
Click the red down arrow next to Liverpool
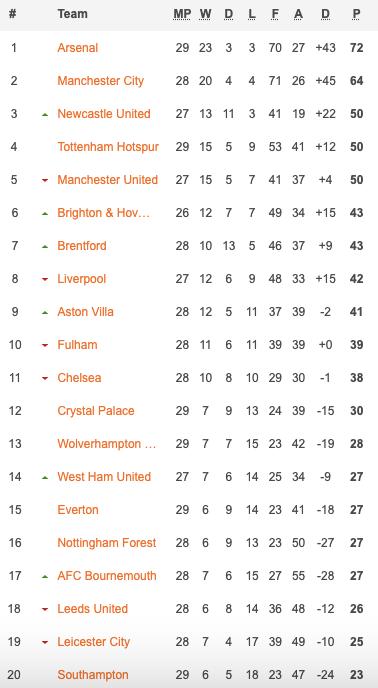coord(45,280)
